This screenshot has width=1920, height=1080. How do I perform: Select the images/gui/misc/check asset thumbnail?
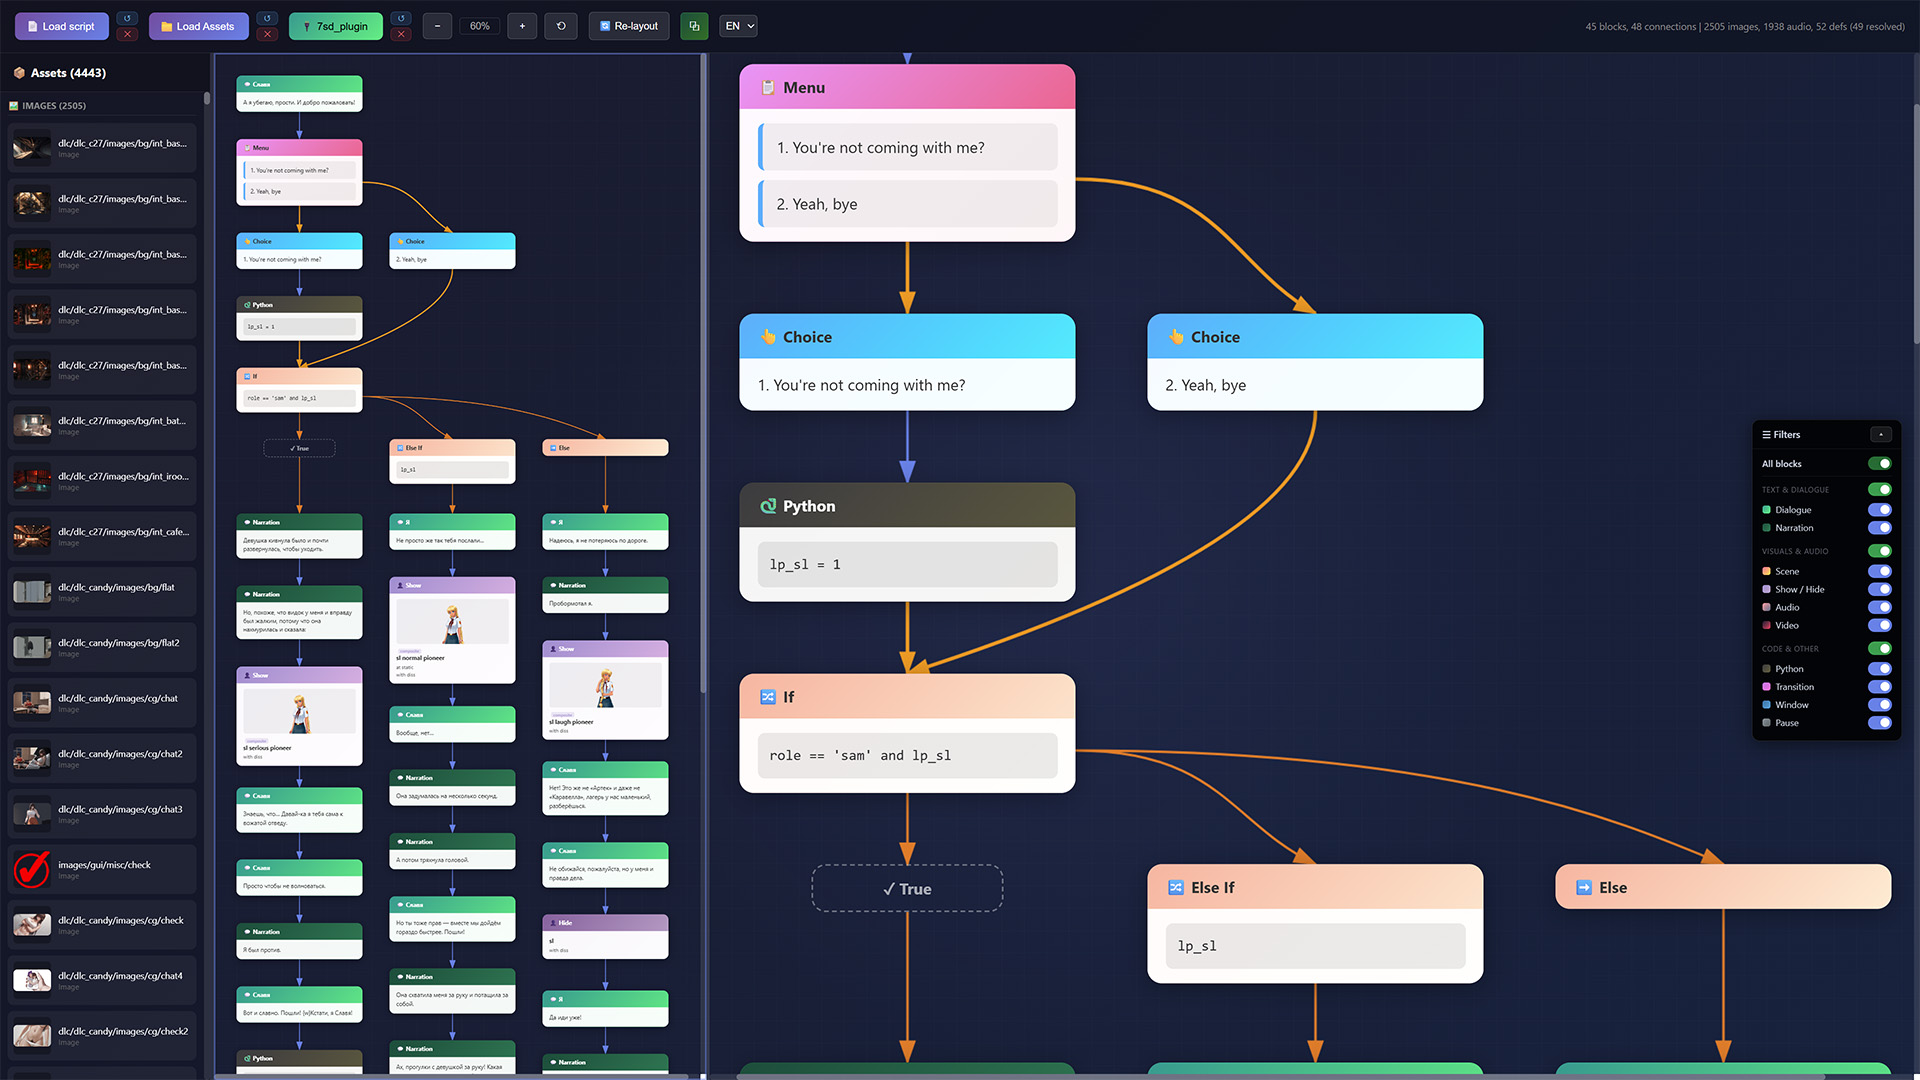click(x=32, y=869)
